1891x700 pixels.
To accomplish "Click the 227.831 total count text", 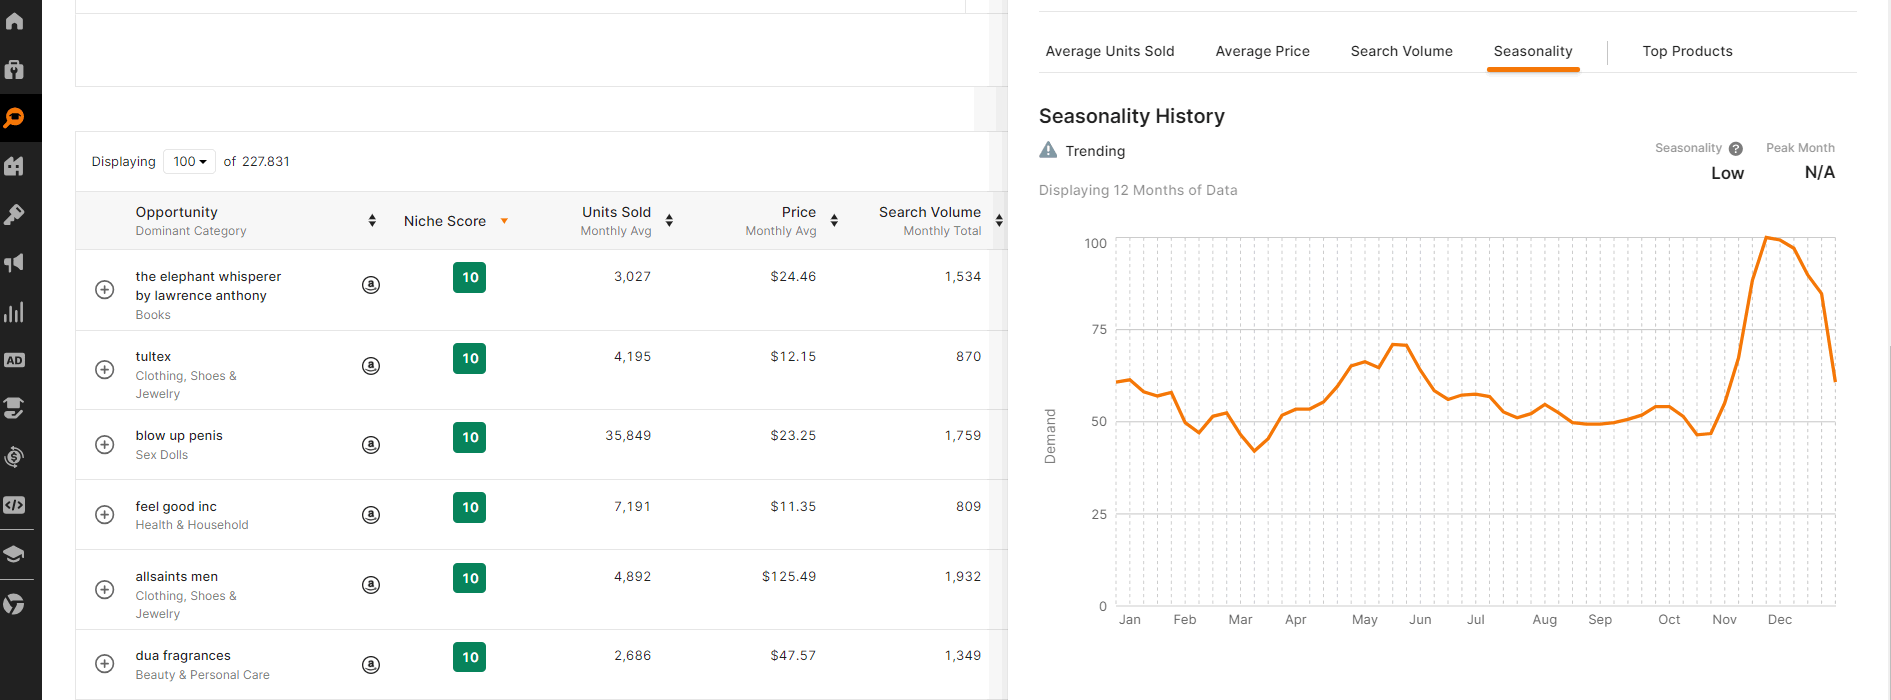I will [266, 161].
